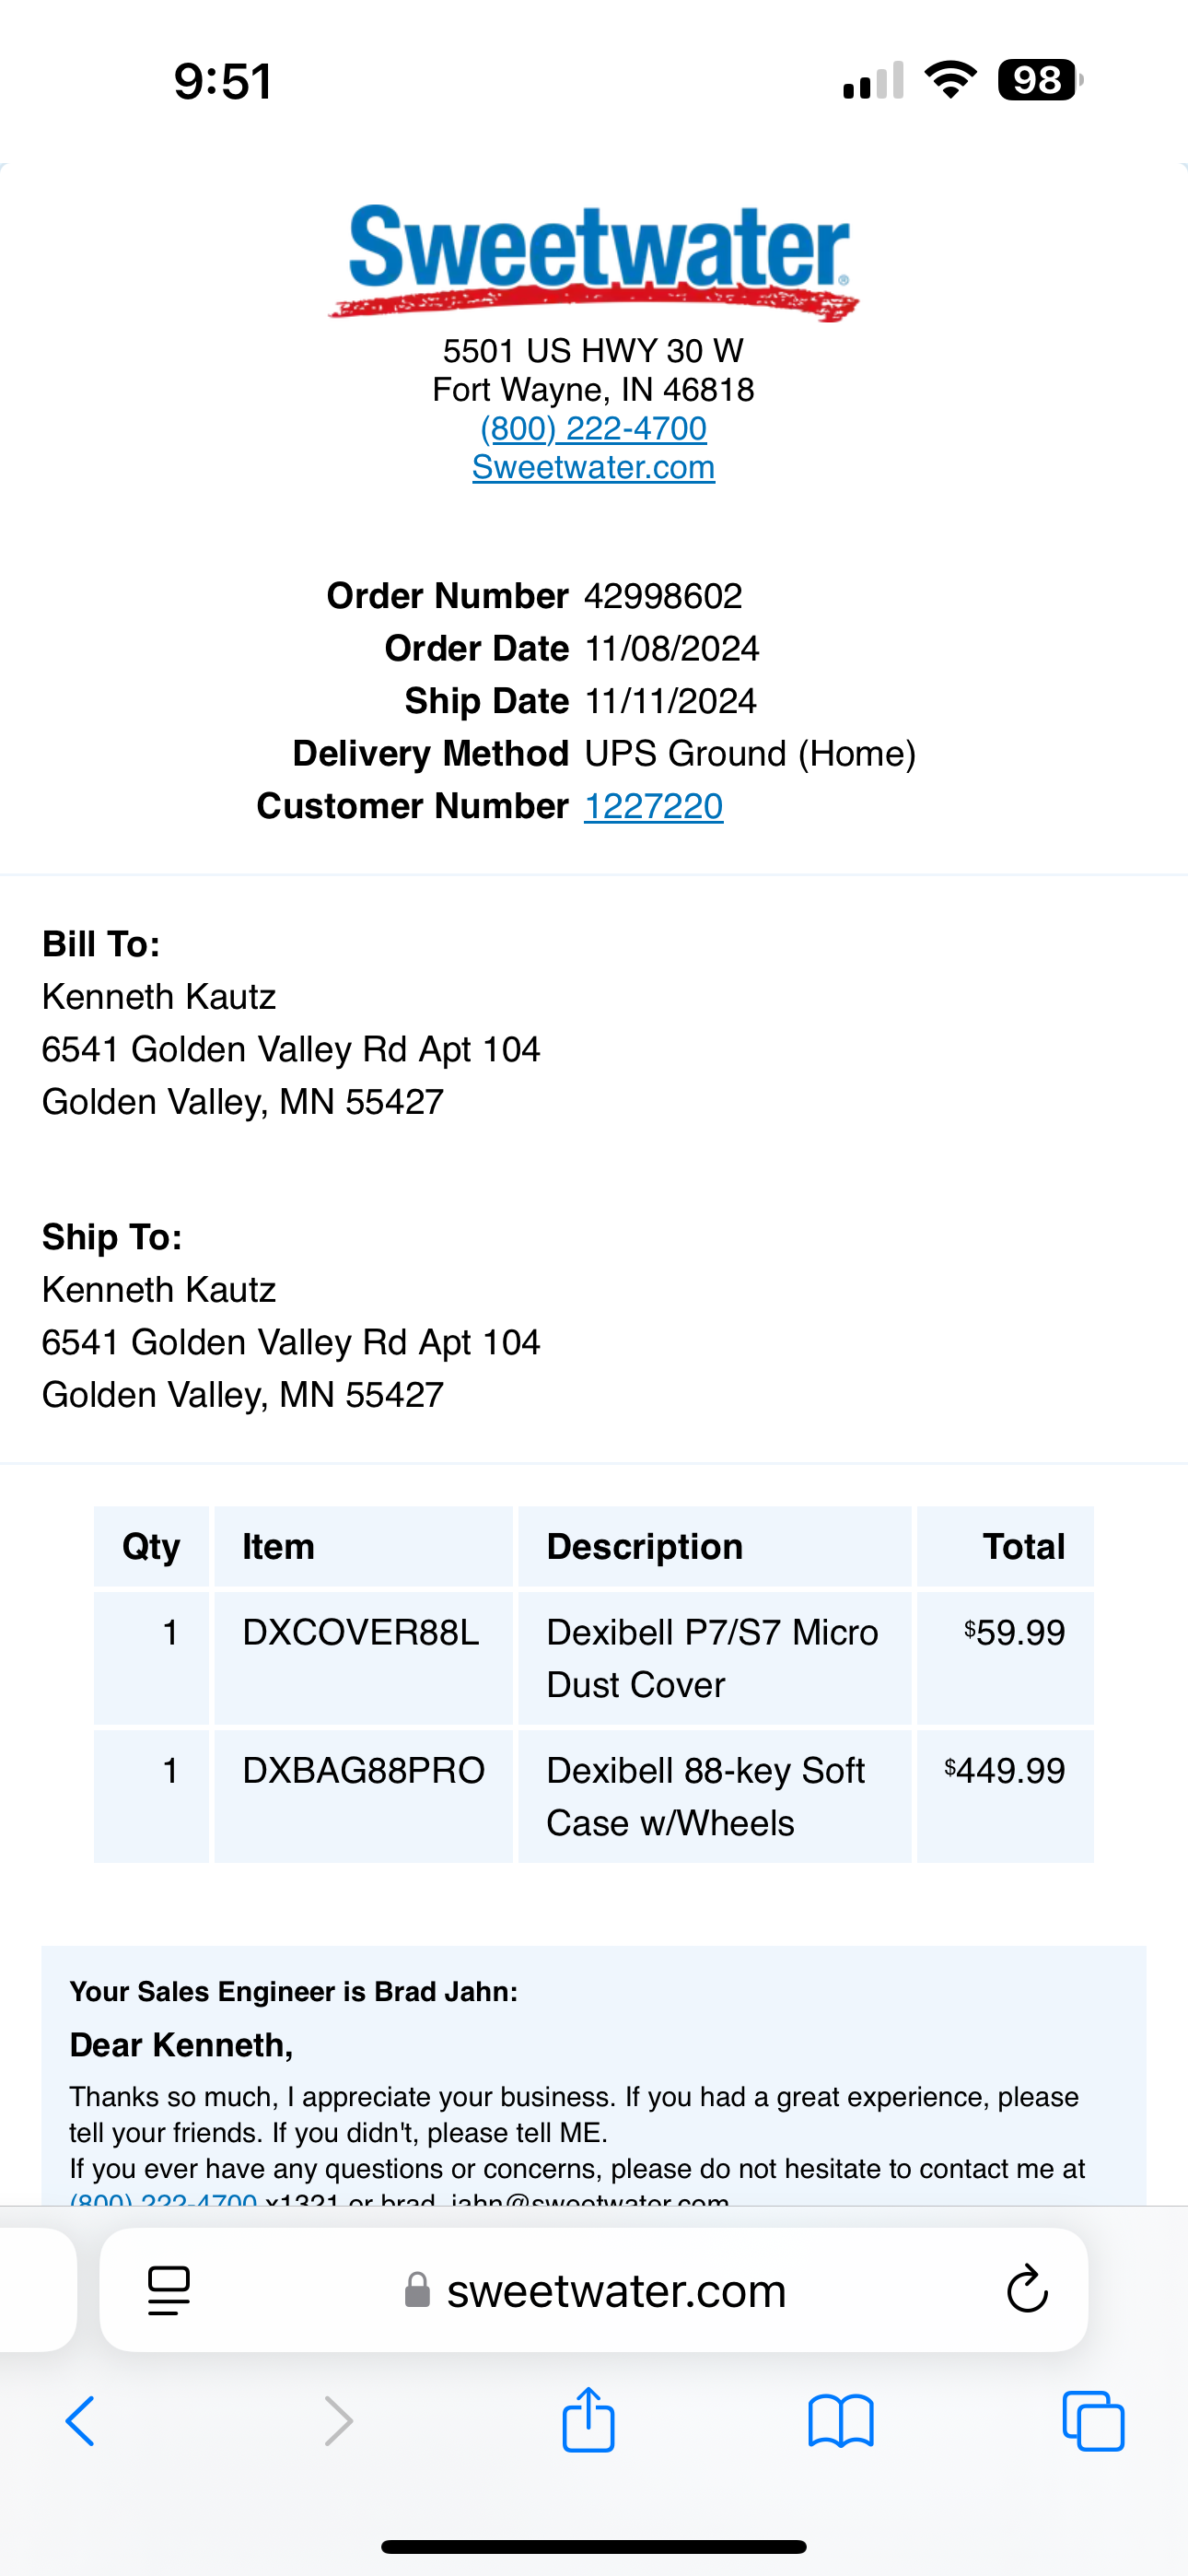Tap the sweetwater.com address field
This screenshot has width=1188, height=2576.
[x=616, y=2290]
